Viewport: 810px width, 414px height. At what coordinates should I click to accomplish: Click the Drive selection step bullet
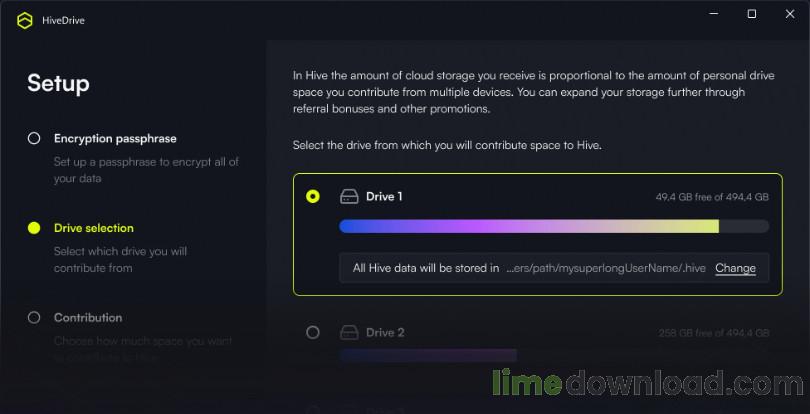(x=34, y=228)
